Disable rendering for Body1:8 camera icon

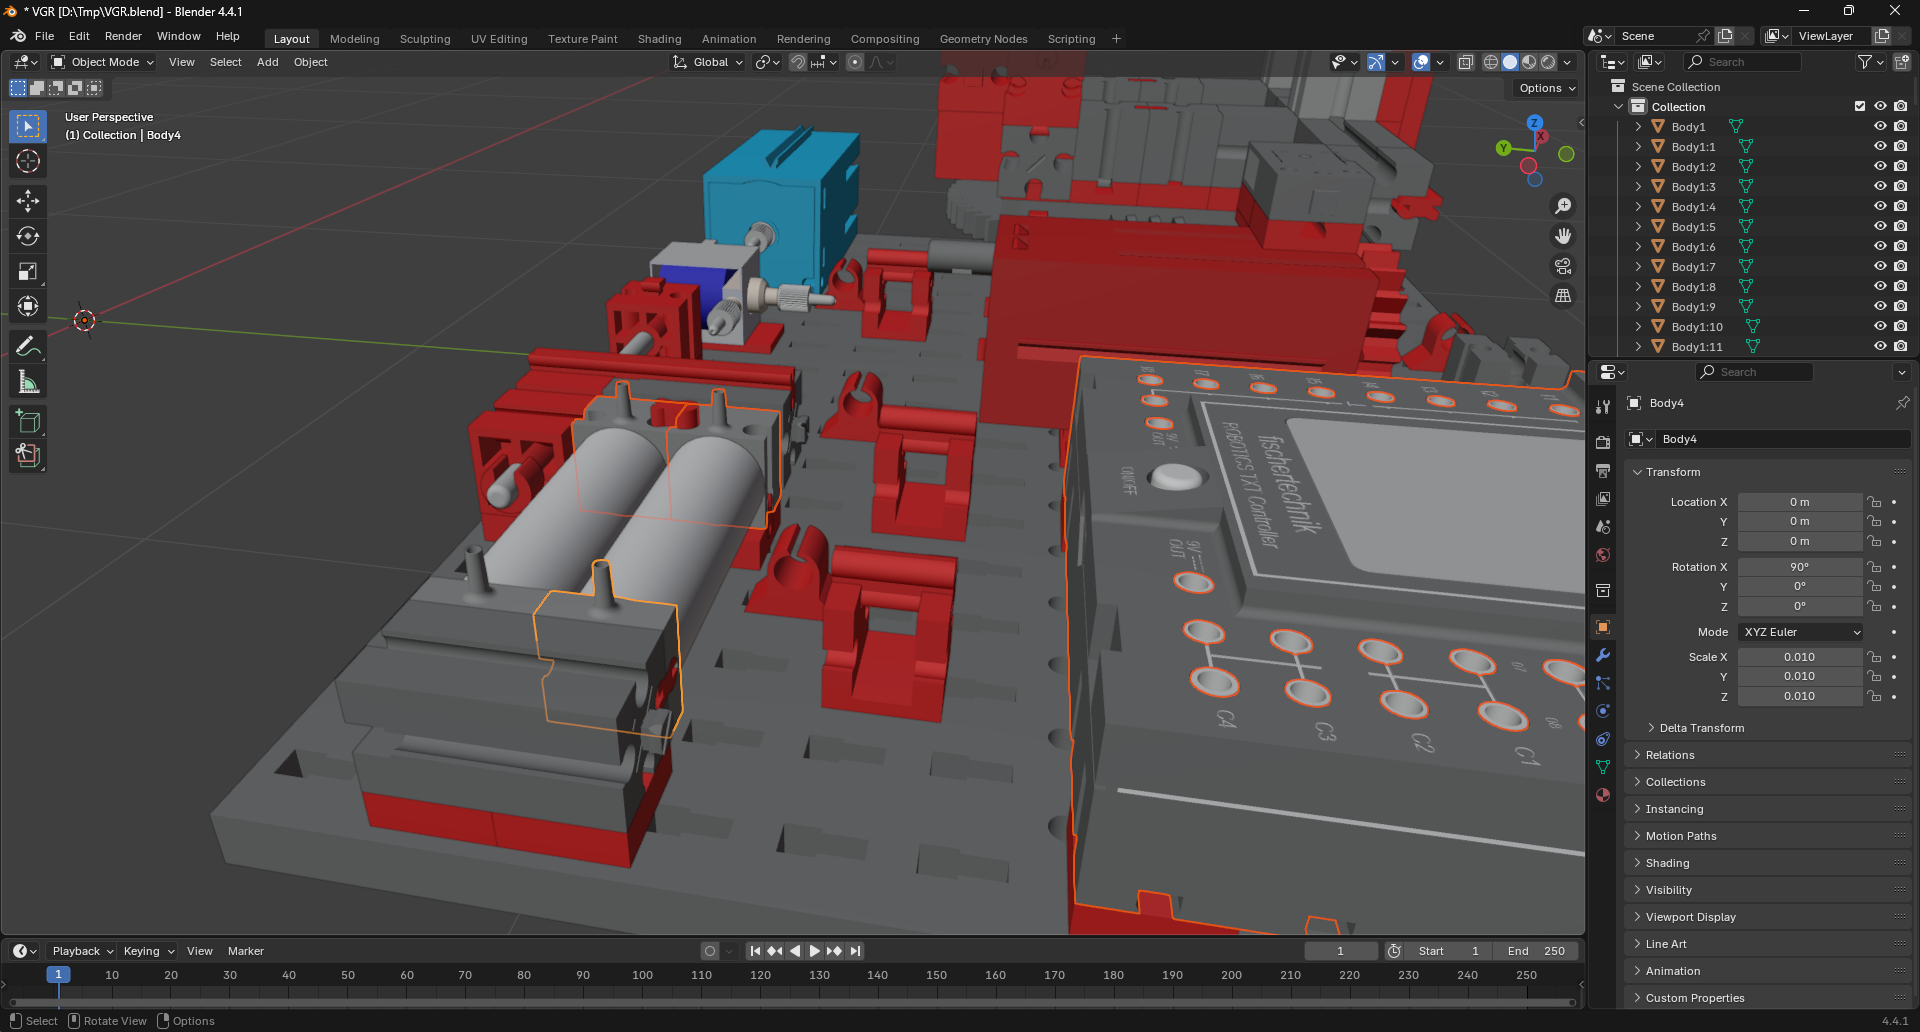click(1900, 287)
